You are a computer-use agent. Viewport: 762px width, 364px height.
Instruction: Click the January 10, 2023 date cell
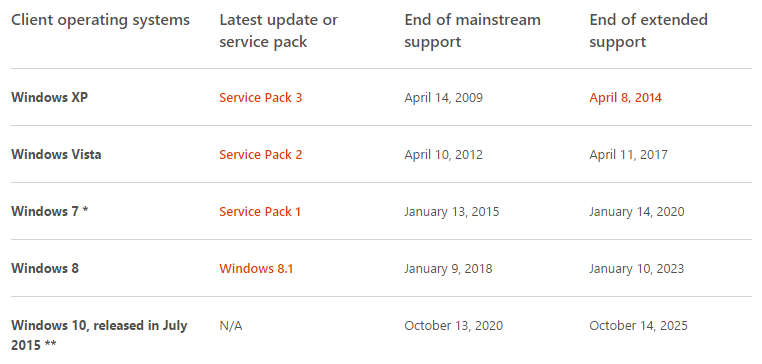click(x=637, y=269)
